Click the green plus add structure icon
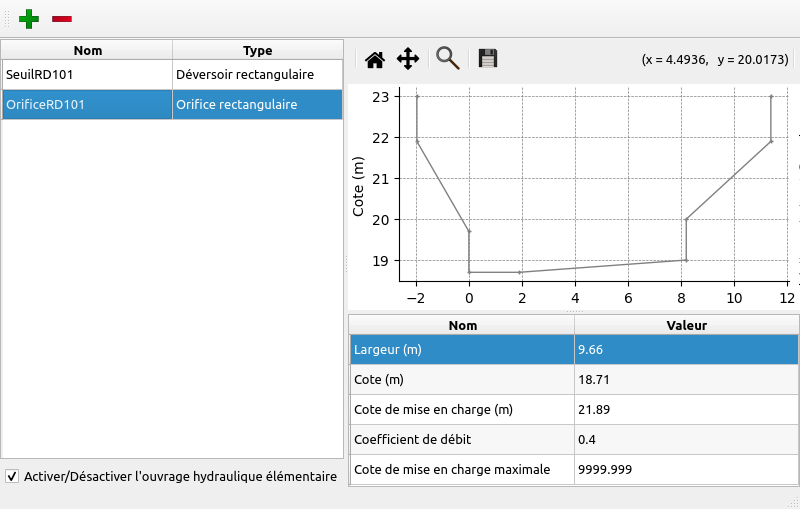Image resolution: width=800 pixels, height=509 pixels. (x=30, y=19)
